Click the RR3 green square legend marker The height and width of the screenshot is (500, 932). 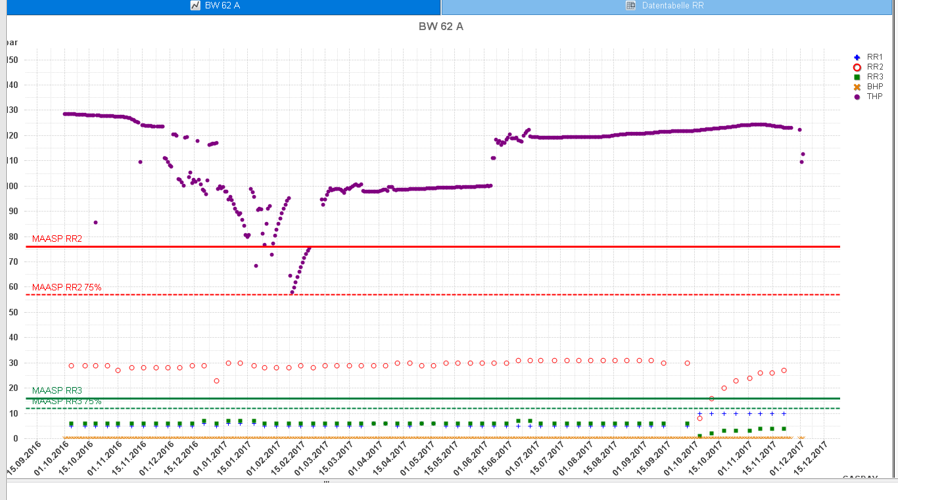(x=857, y=77)
